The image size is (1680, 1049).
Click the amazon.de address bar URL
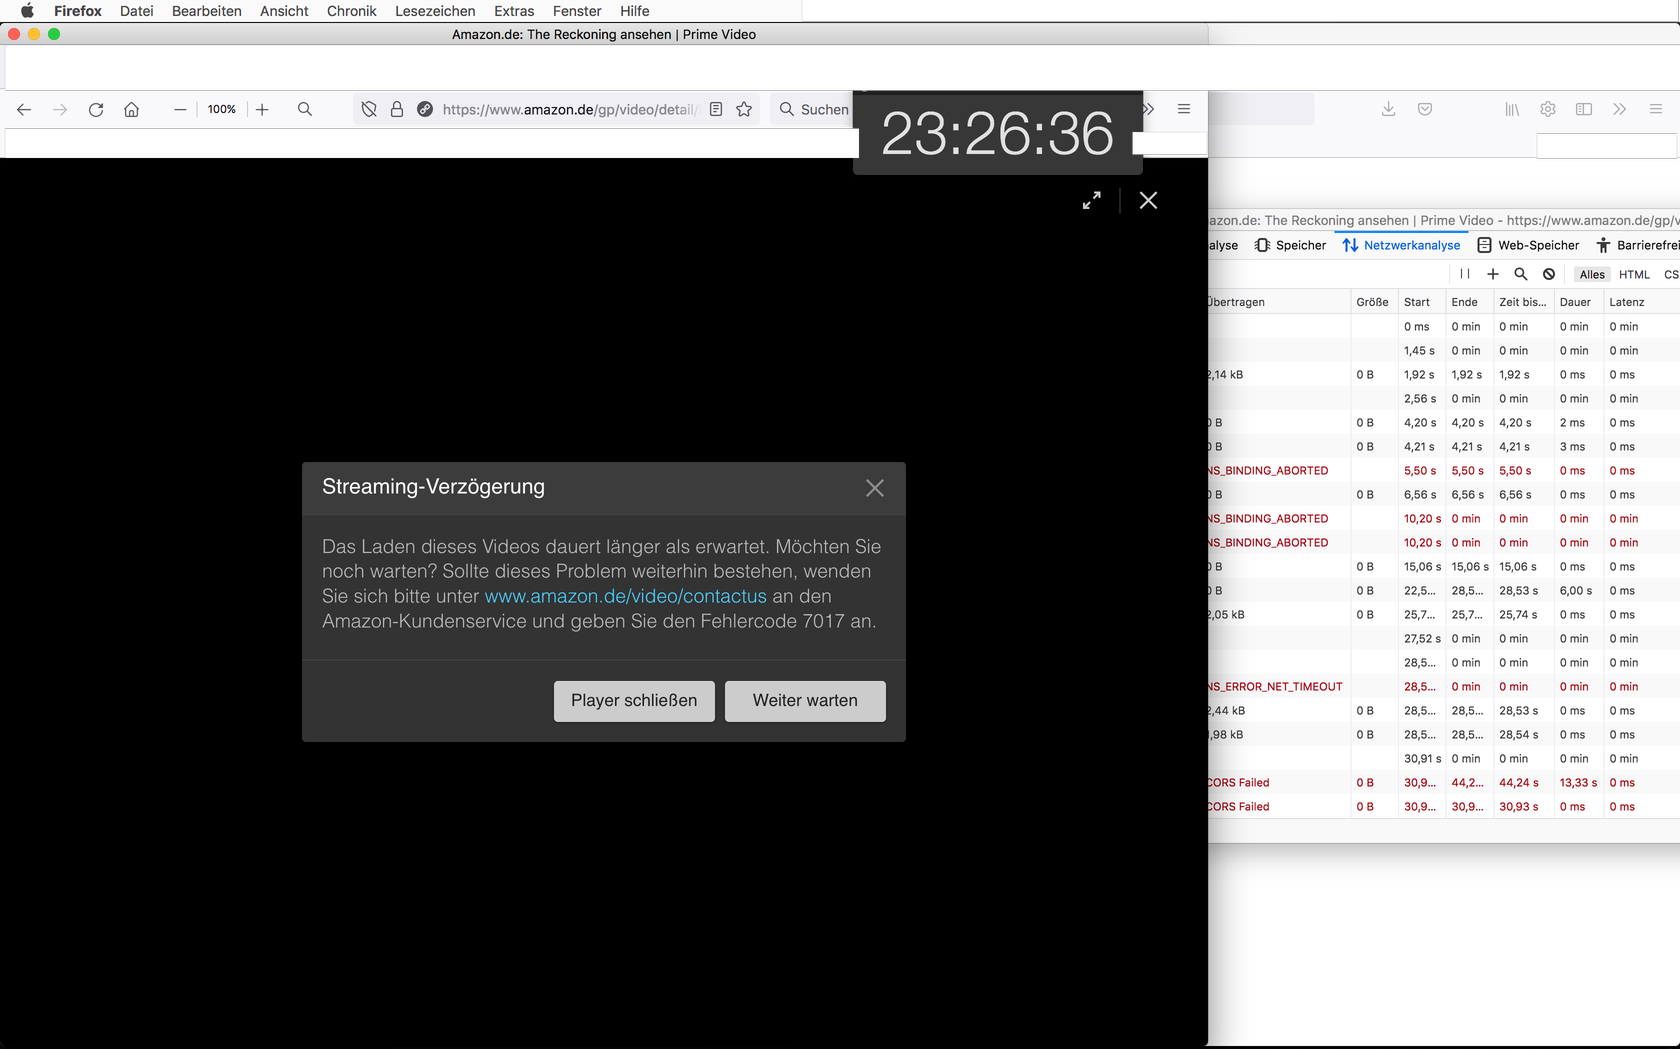tap(568, 110)
